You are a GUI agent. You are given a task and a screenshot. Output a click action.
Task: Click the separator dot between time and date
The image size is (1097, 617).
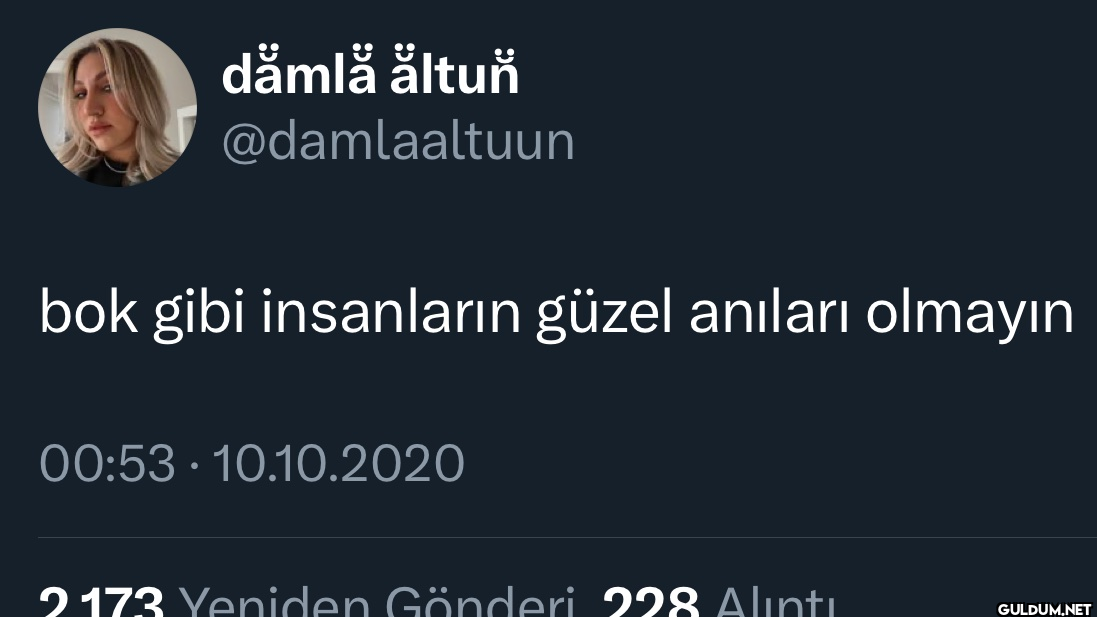pos(194,464)
